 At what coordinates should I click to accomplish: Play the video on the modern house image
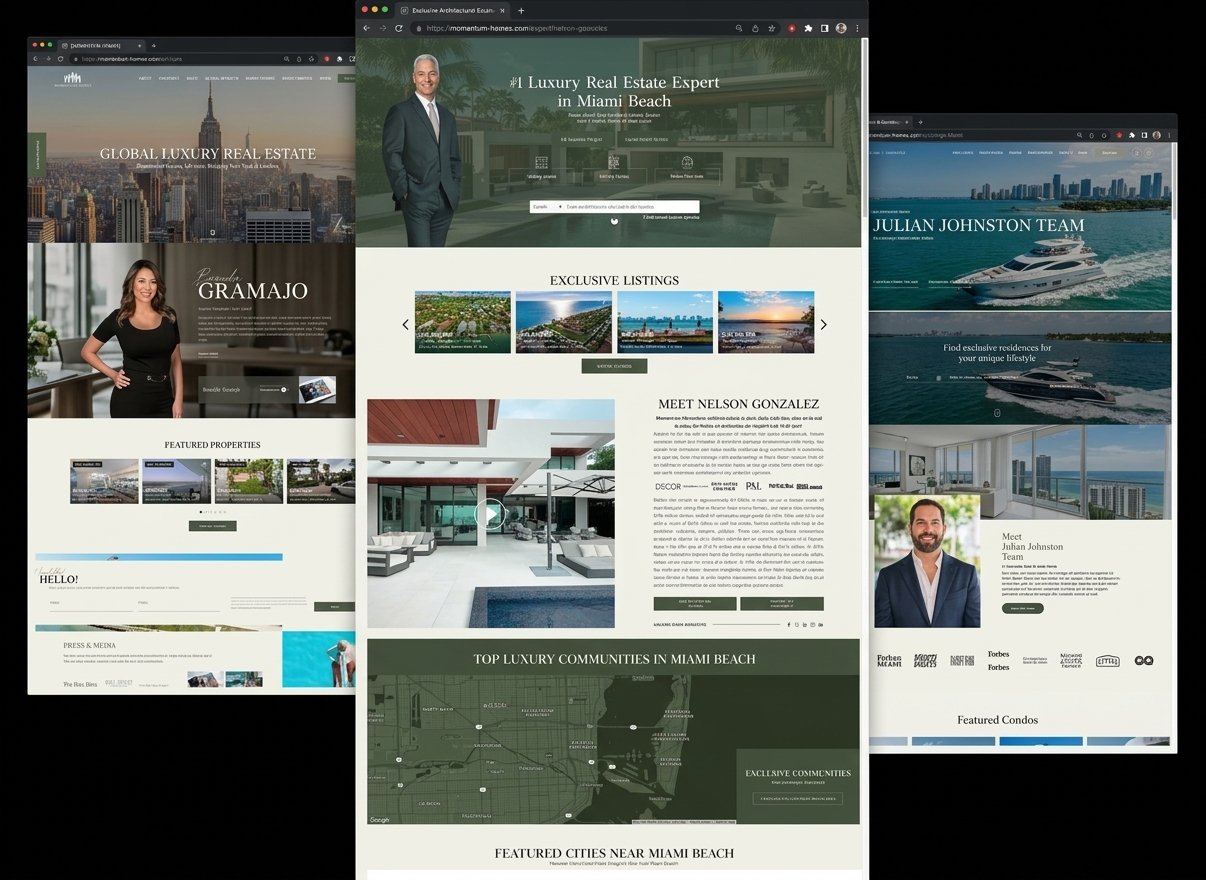[490, 514]
